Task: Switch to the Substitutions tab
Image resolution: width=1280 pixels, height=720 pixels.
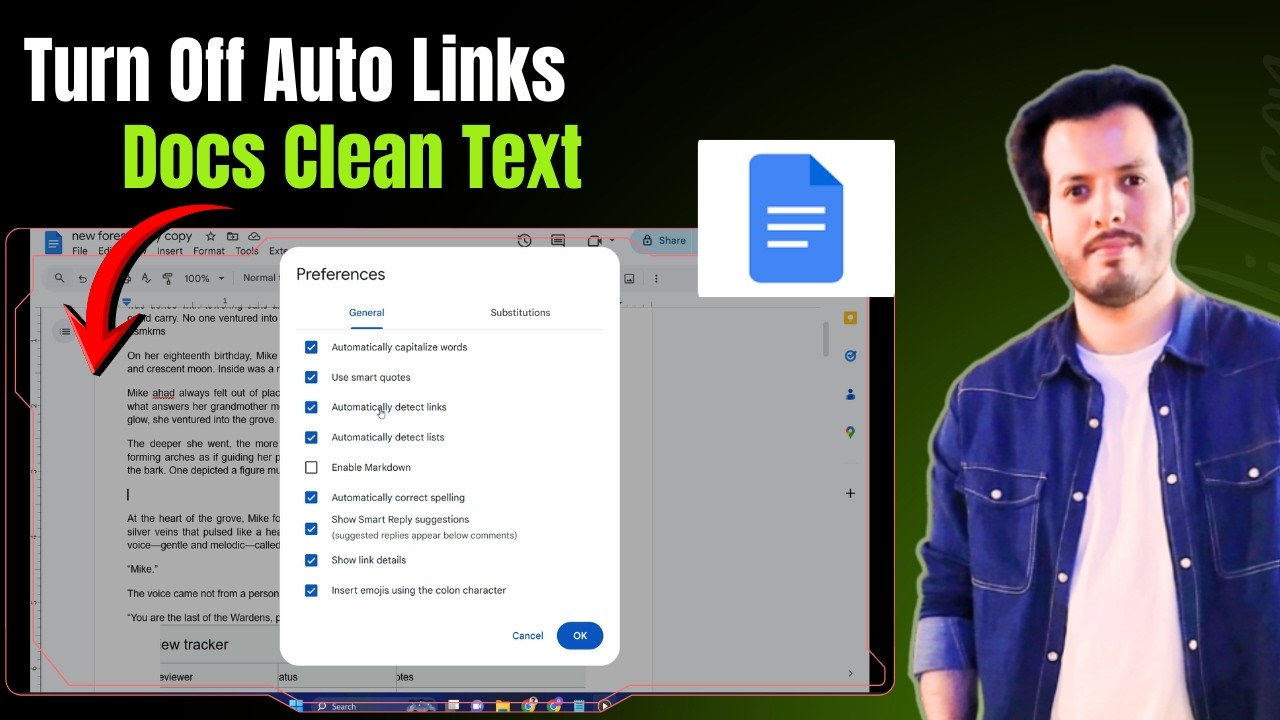Action: coord(520,312)
